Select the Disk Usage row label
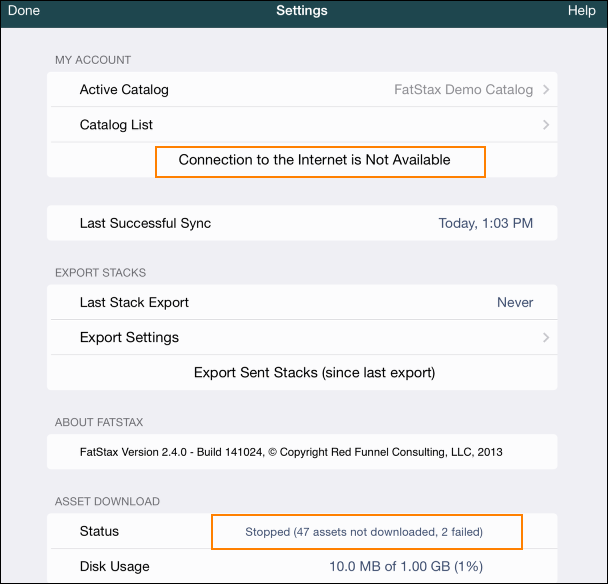 tap(115, 567)
